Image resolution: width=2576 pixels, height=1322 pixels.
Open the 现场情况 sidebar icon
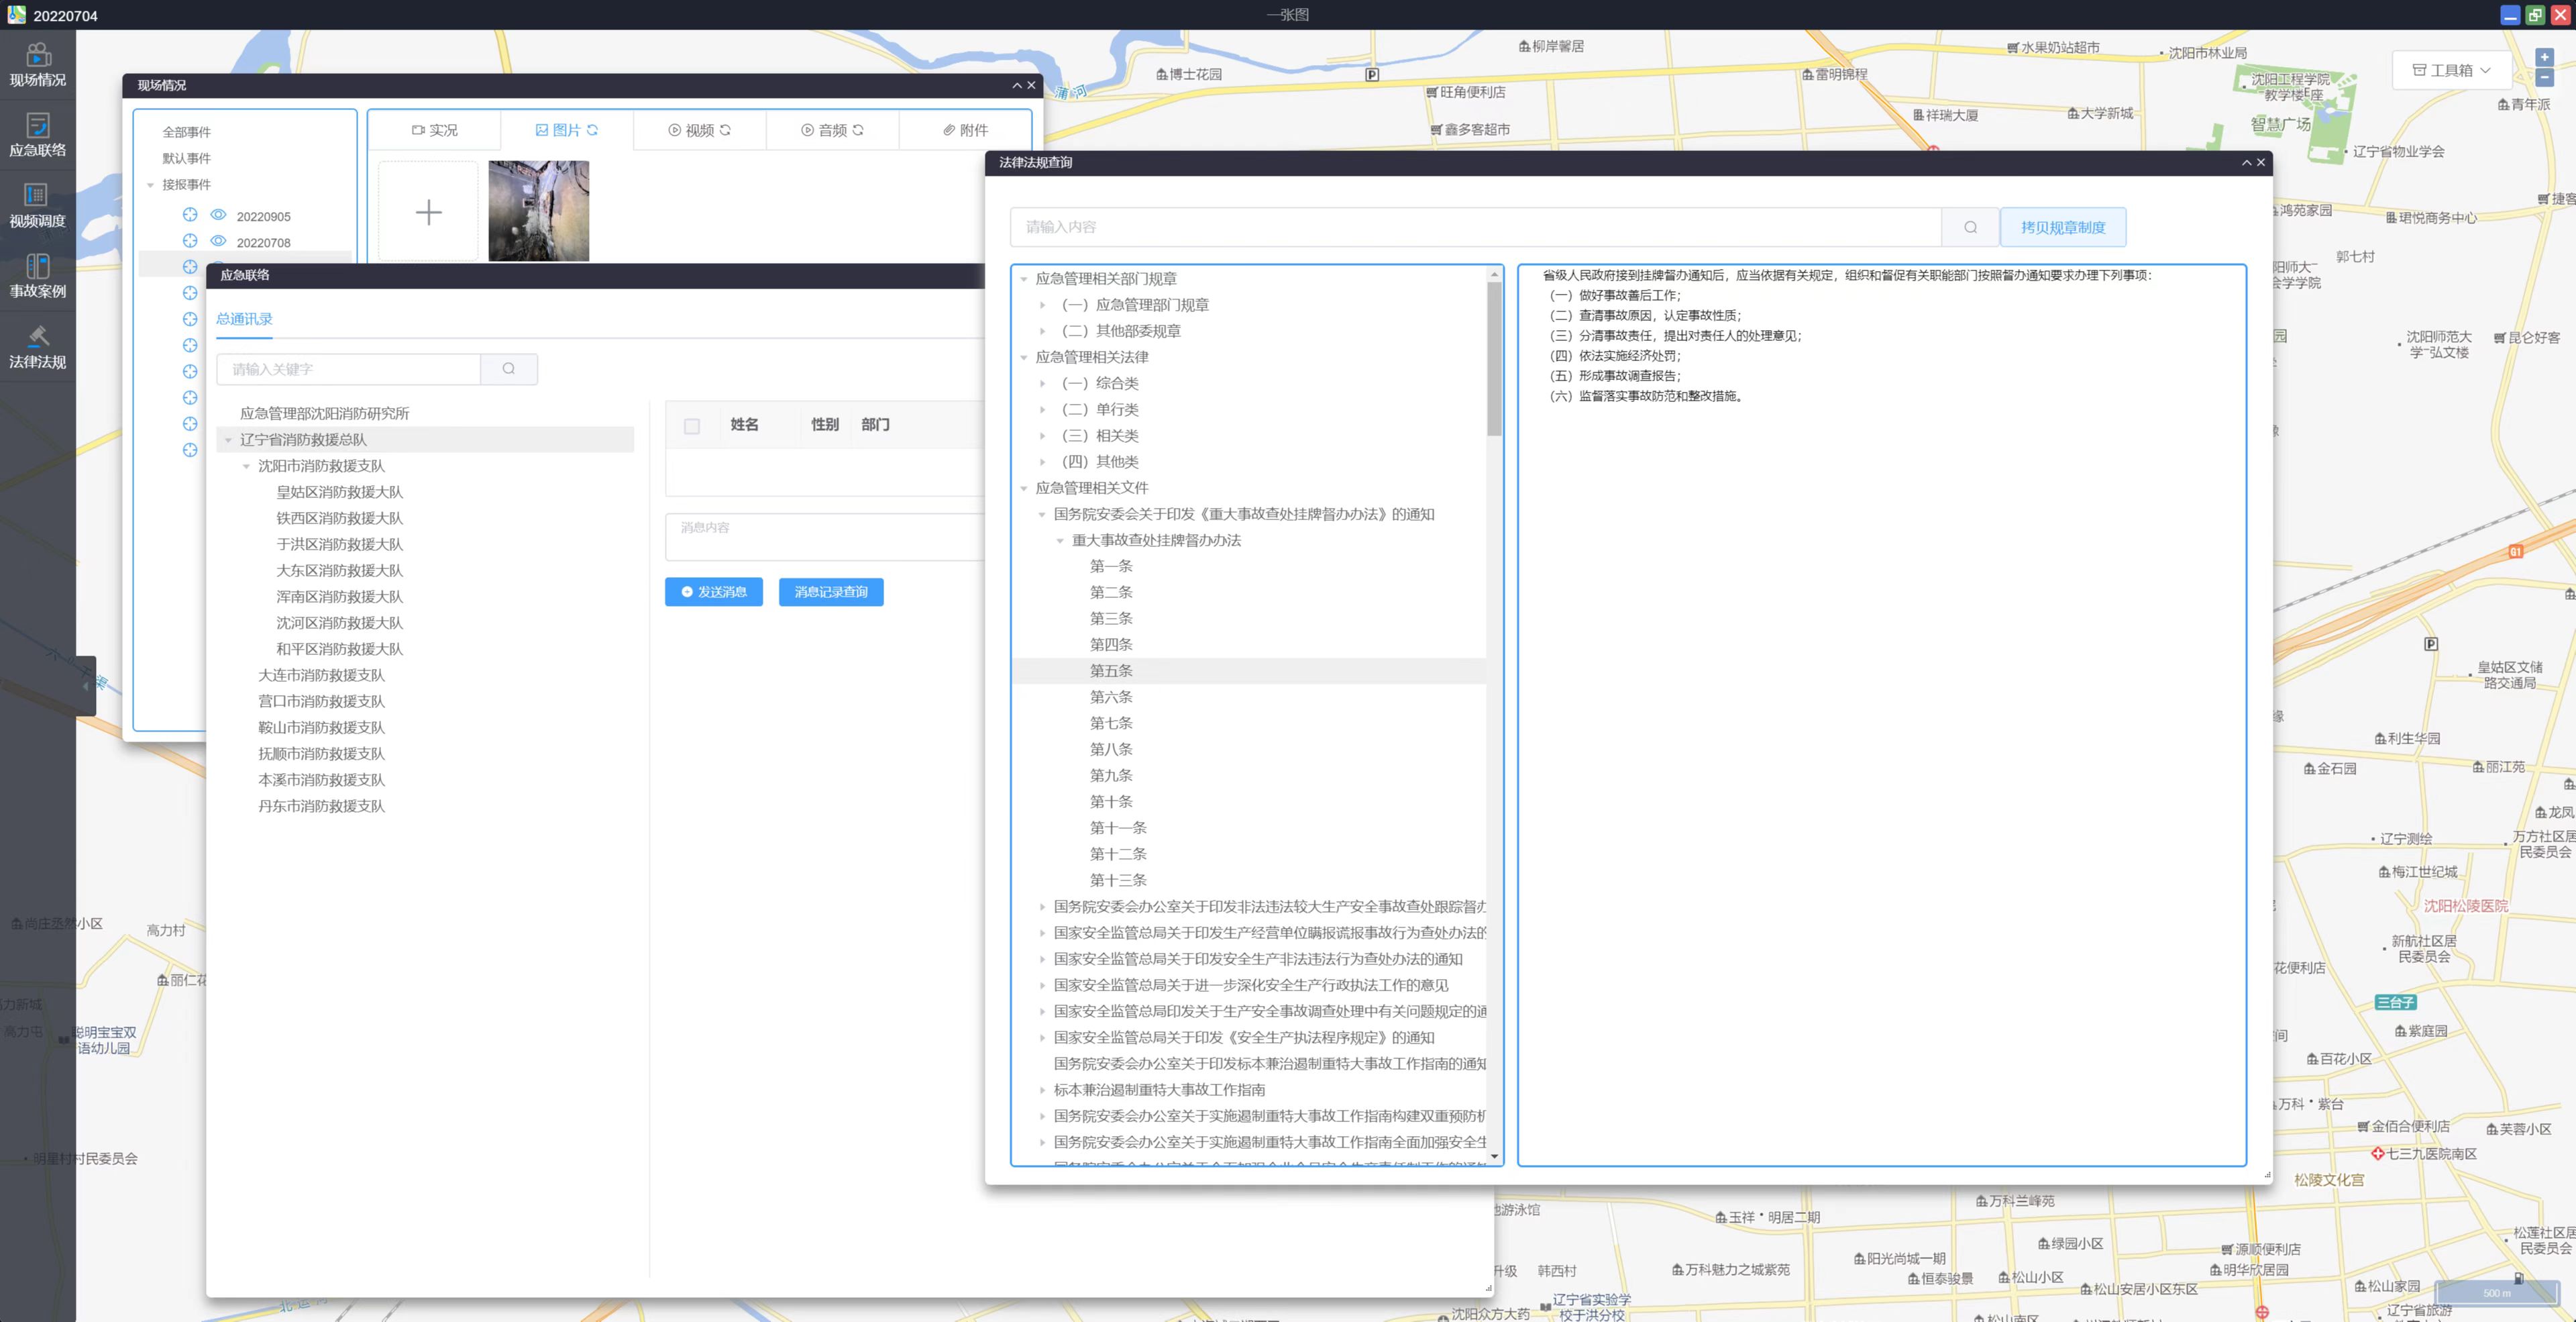pyautogui.click(x=38, y=56)
